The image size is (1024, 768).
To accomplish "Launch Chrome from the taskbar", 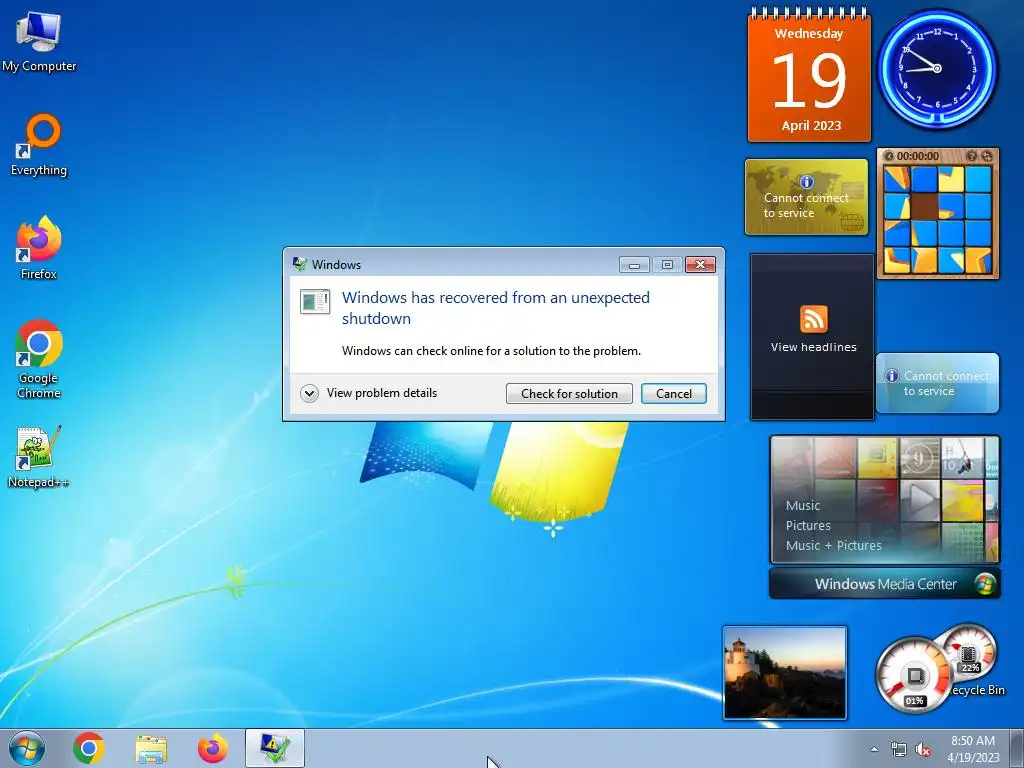I will (89, 748).
